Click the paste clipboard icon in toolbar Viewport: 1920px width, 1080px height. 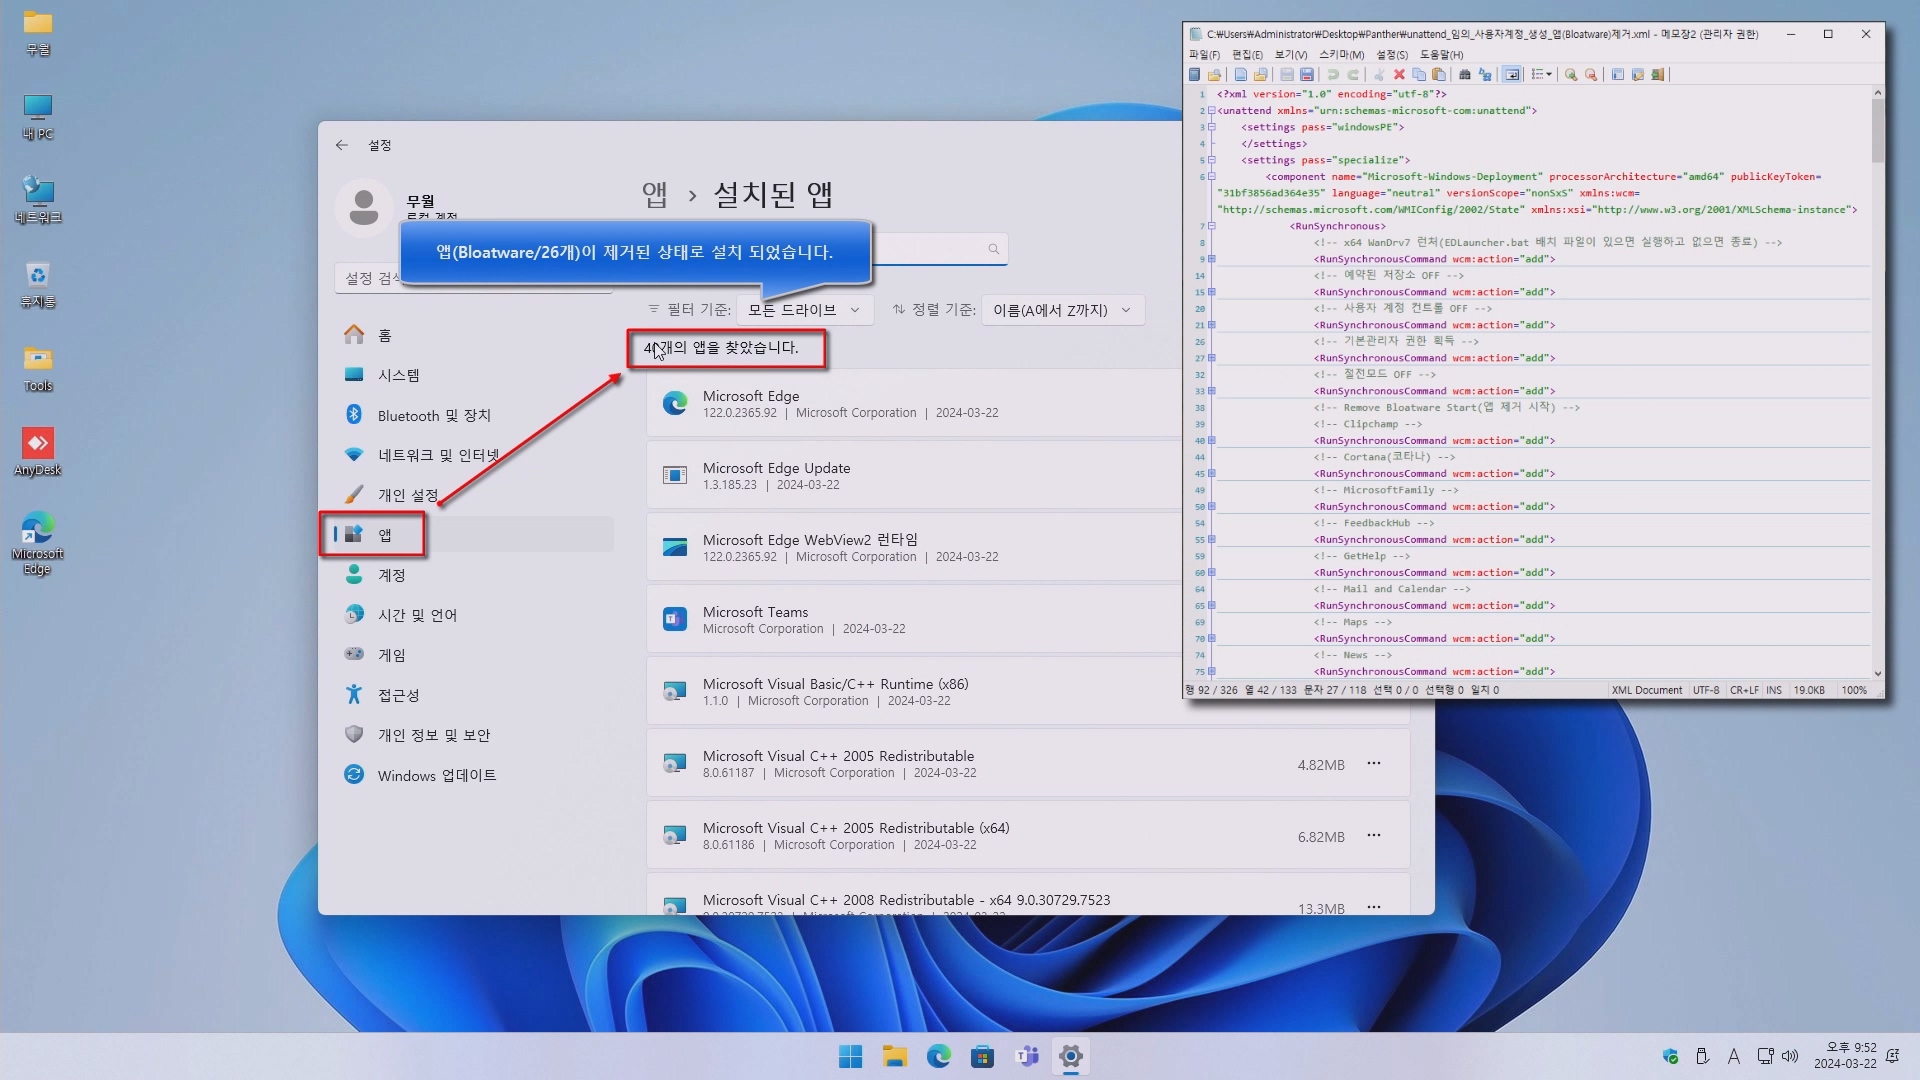(x=1439, y=75)
